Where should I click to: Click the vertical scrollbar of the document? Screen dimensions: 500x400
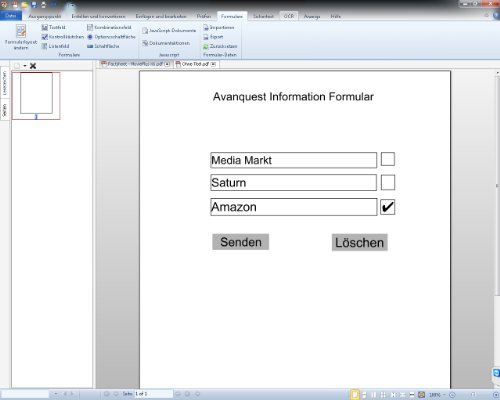[497, 187]
